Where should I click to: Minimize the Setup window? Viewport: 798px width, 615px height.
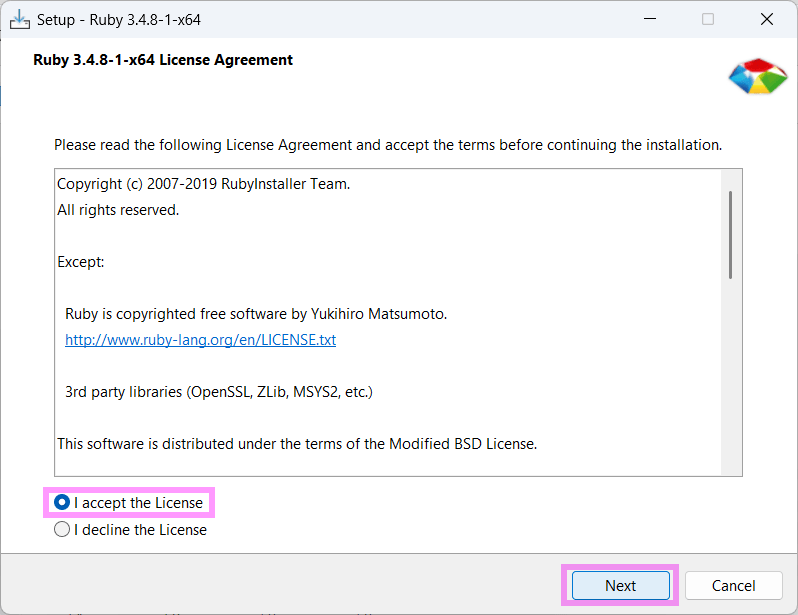[x=651, y=19]
